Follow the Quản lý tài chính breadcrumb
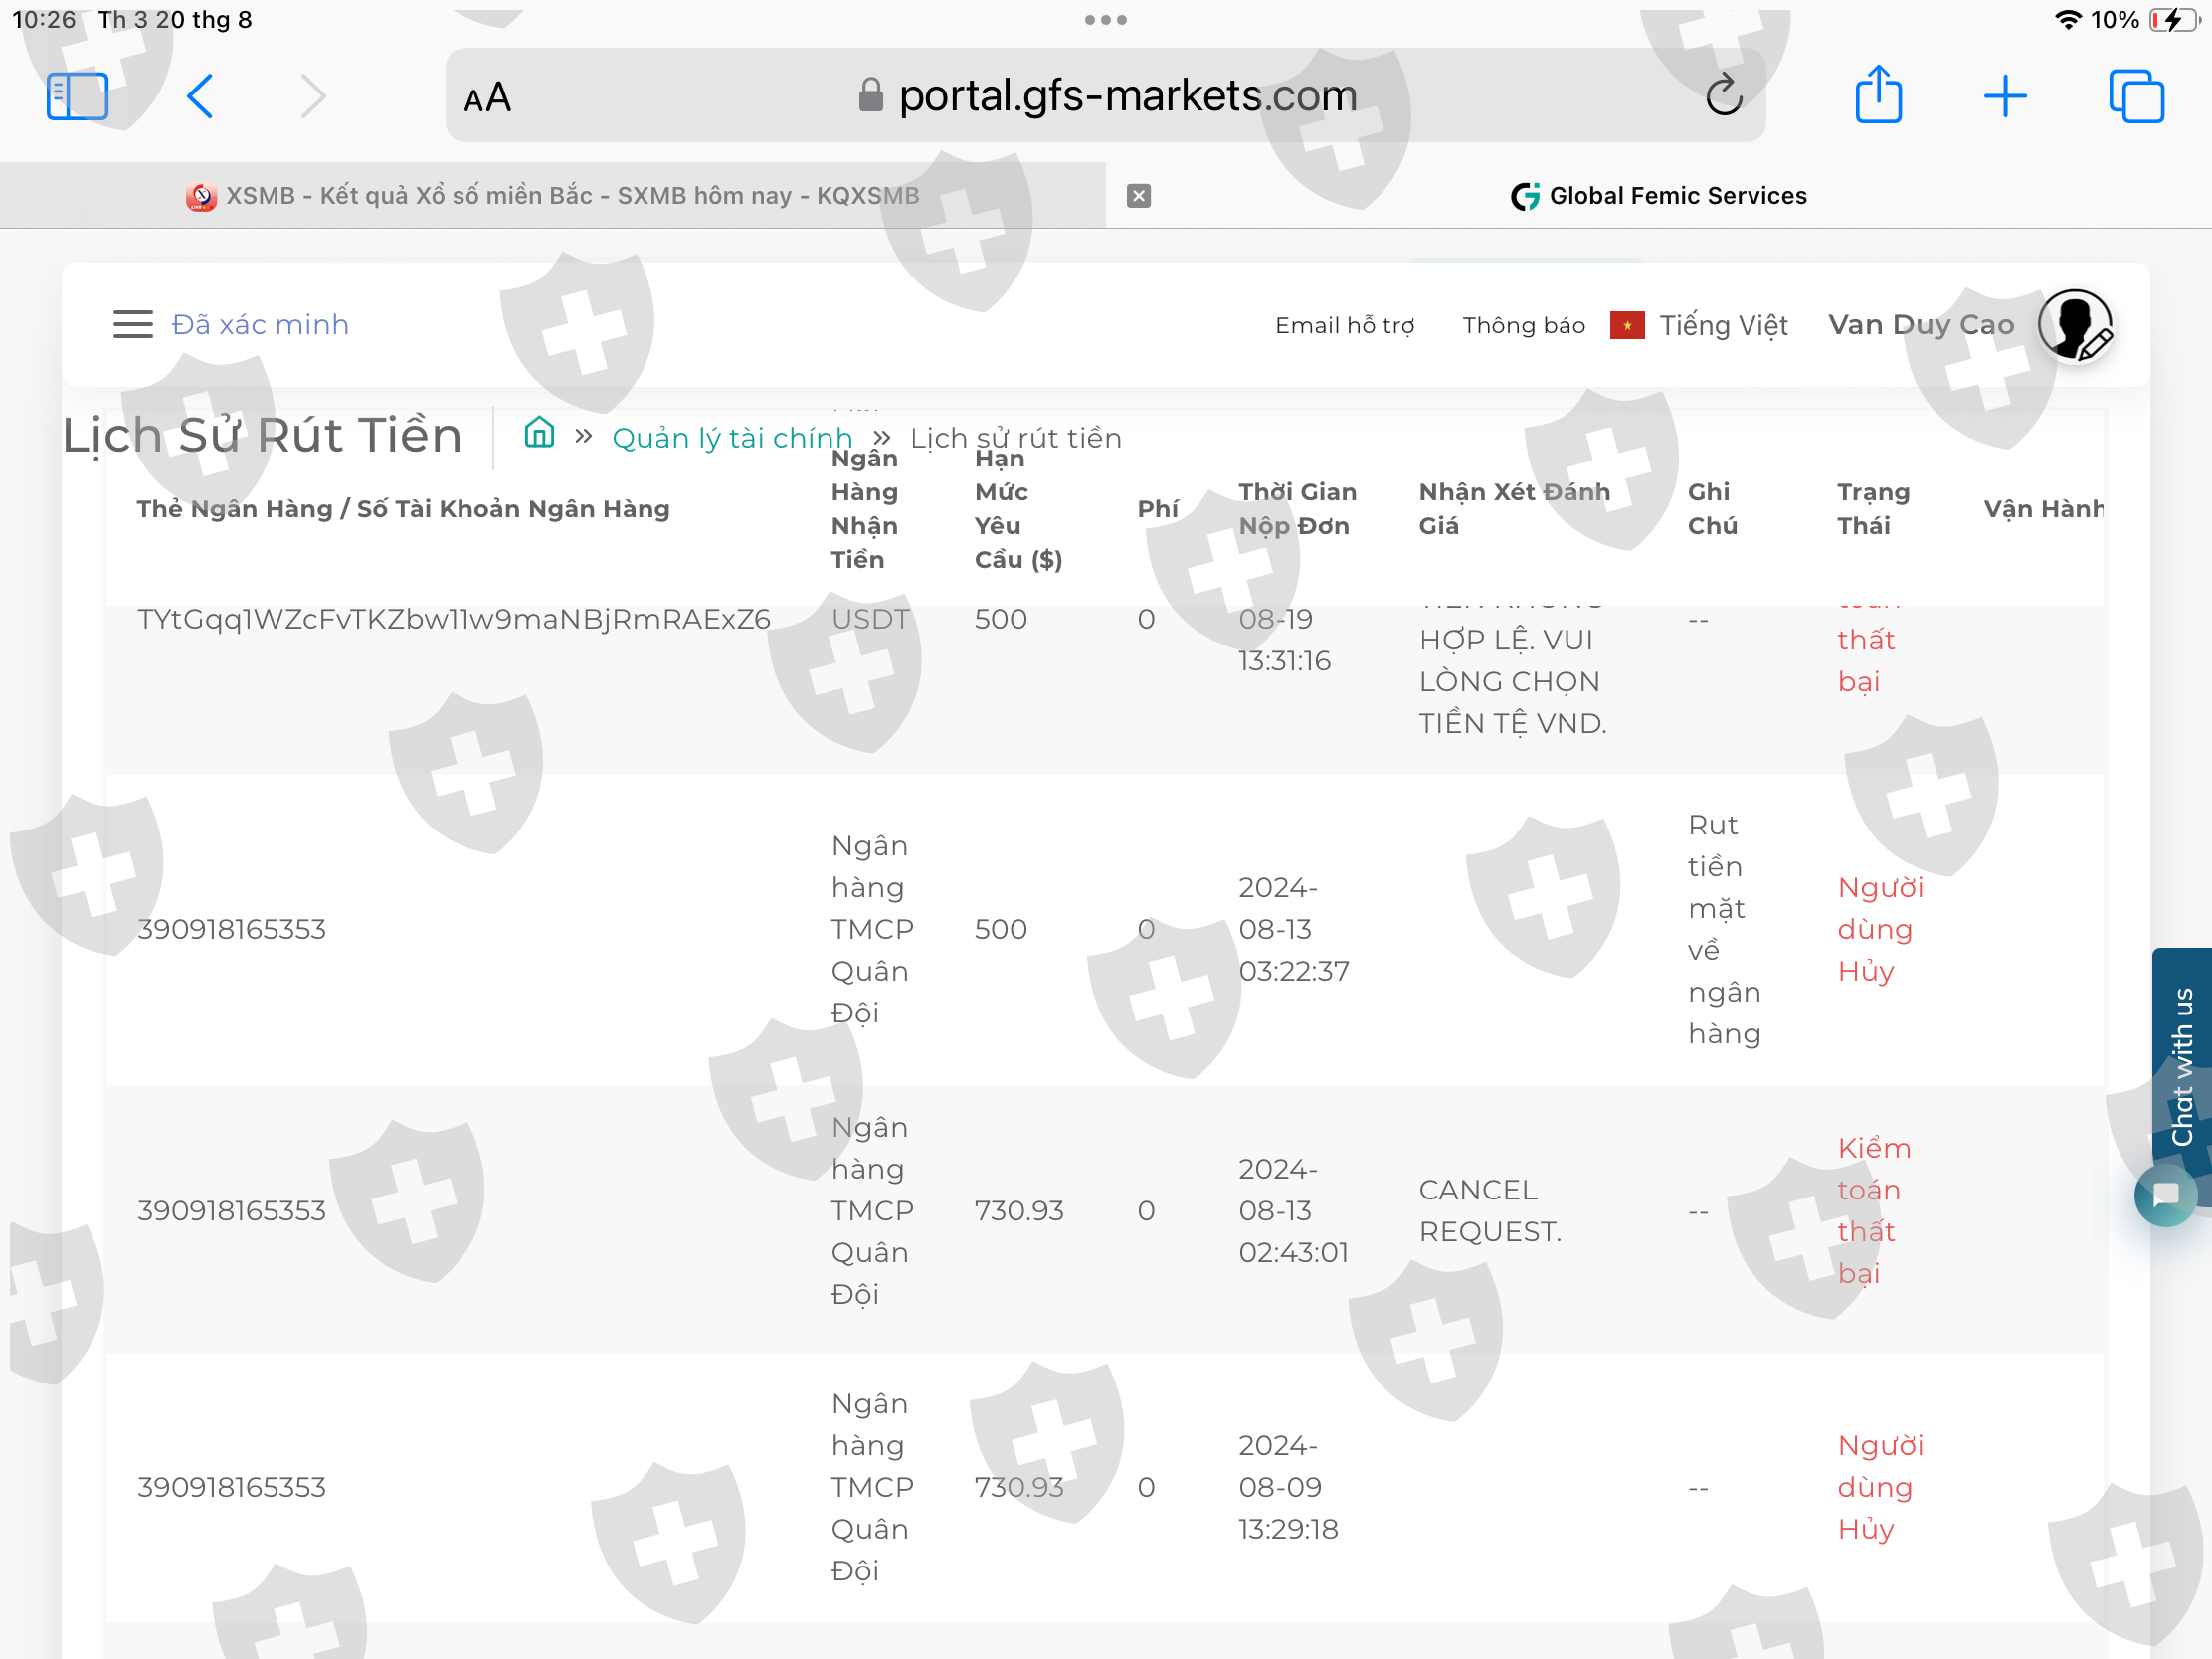This screenshot has height=1659, width=2212. (731, 438)
